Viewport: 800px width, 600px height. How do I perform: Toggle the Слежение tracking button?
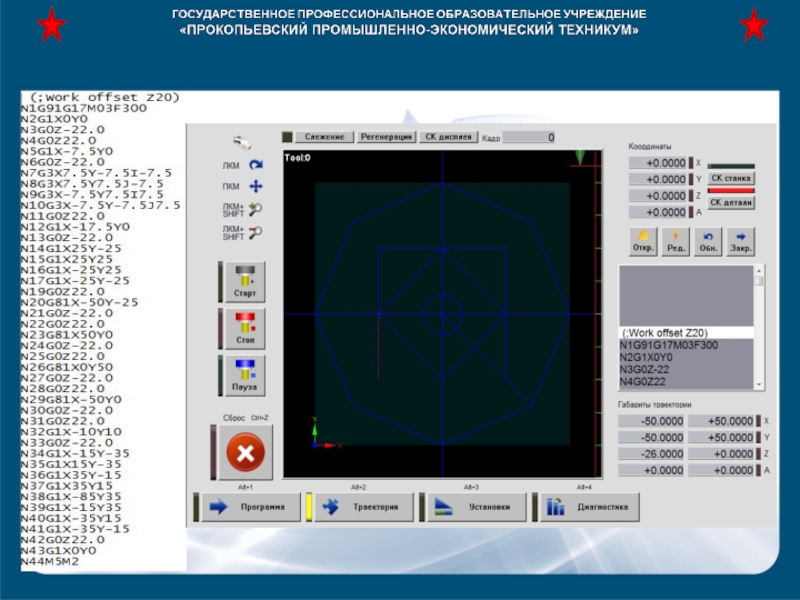[325, 136]
